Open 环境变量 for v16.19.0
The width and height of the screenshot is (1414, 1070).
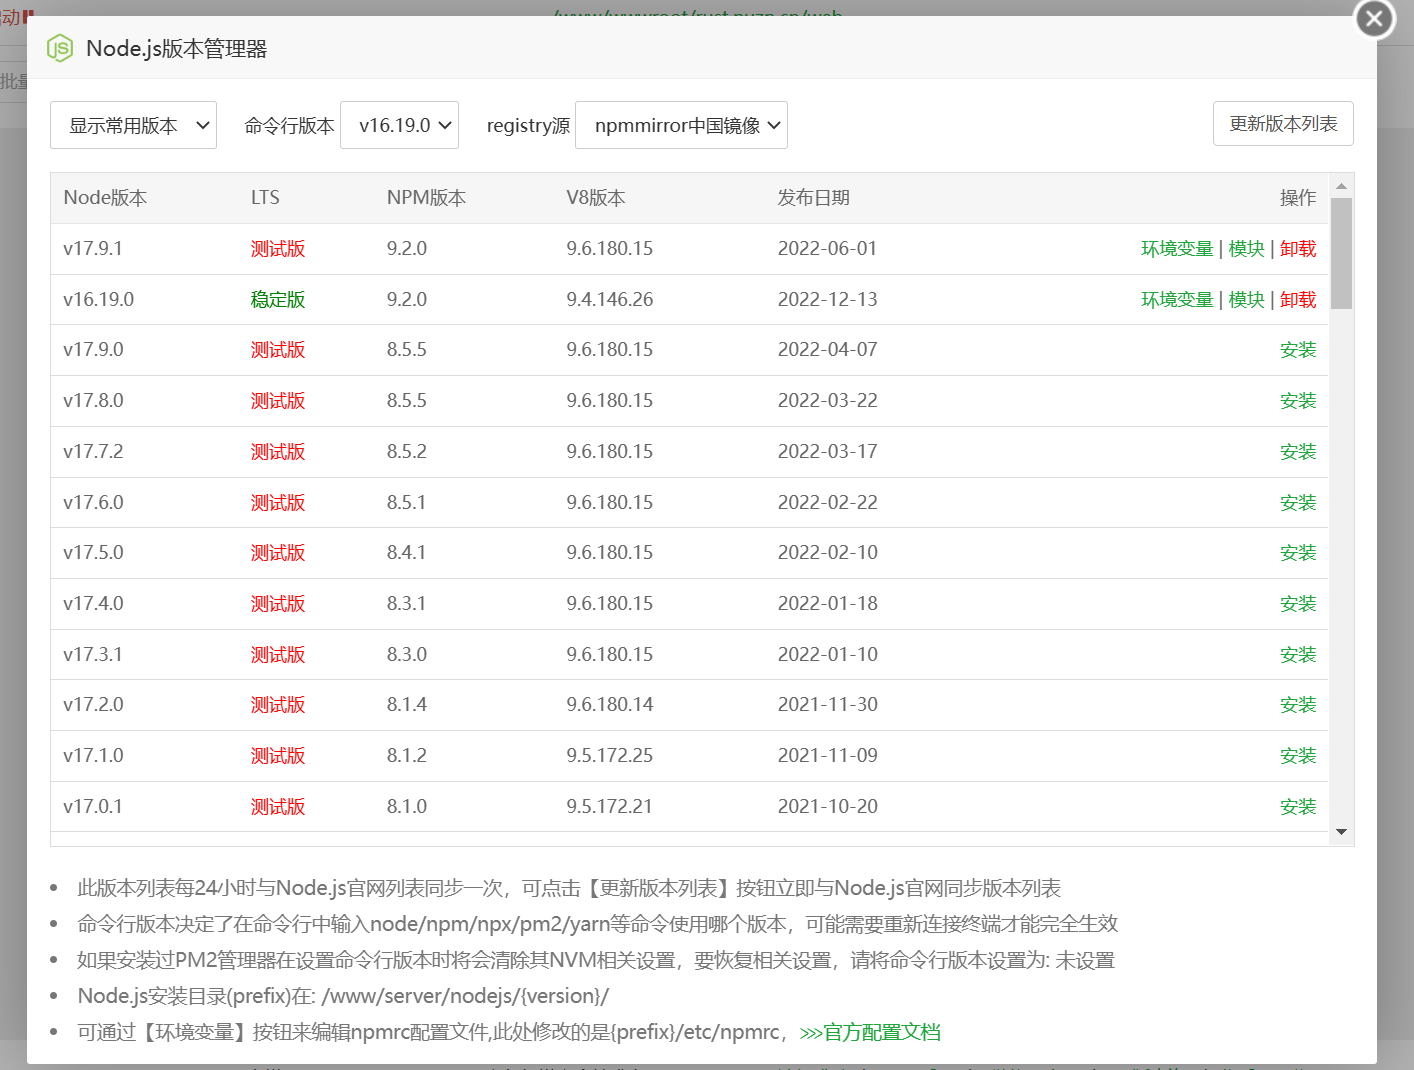pos(1177,300)
